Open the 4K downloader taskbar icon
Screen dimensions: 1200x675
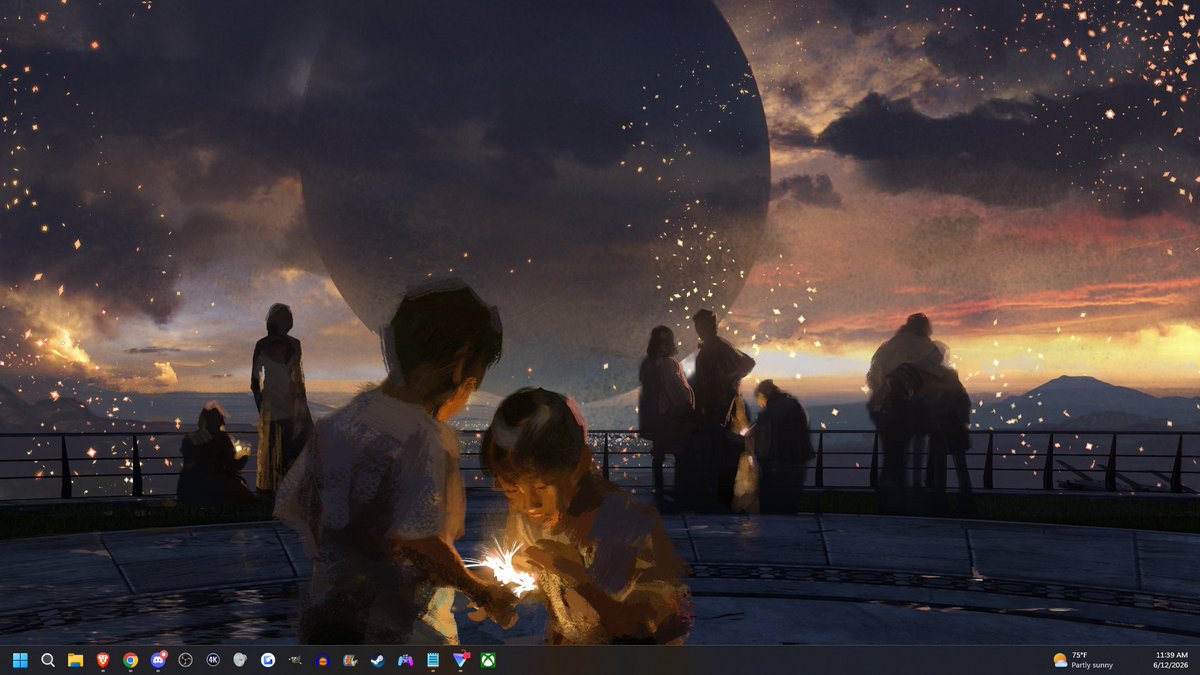click(x=213, y=660)
